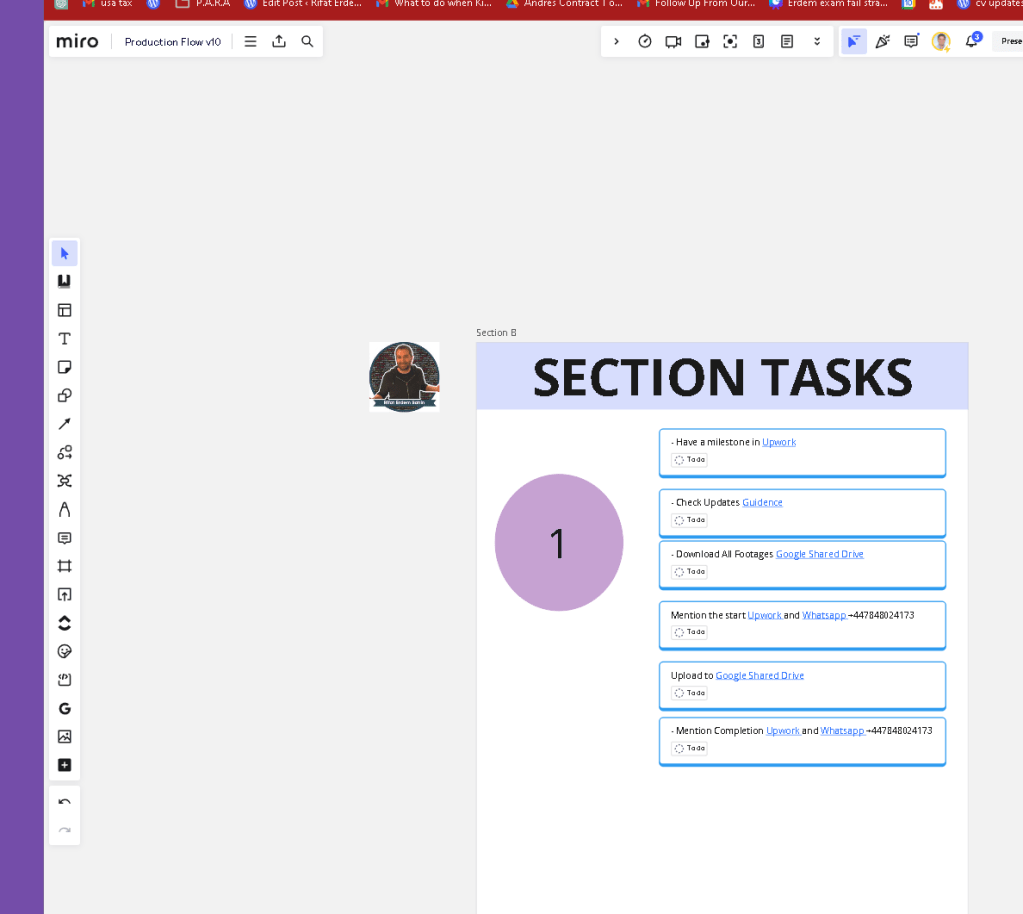
Task: Open the comments feed icon
Action: 911,41
